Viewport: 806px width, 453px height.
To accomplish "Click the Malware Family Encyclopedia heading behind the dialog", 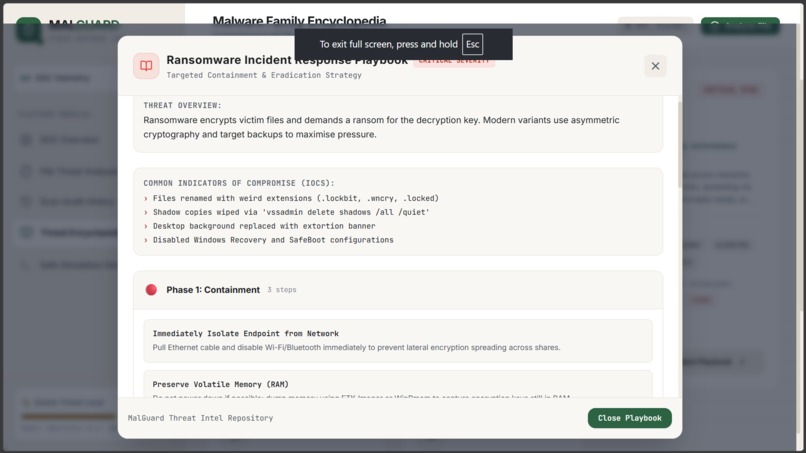I will point(299,21).
